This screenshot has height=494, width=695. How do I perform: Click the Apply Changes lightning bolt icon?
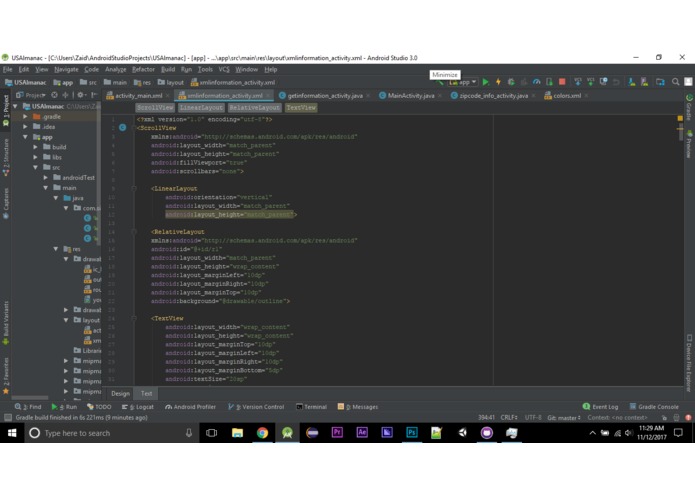pos(498,82)
